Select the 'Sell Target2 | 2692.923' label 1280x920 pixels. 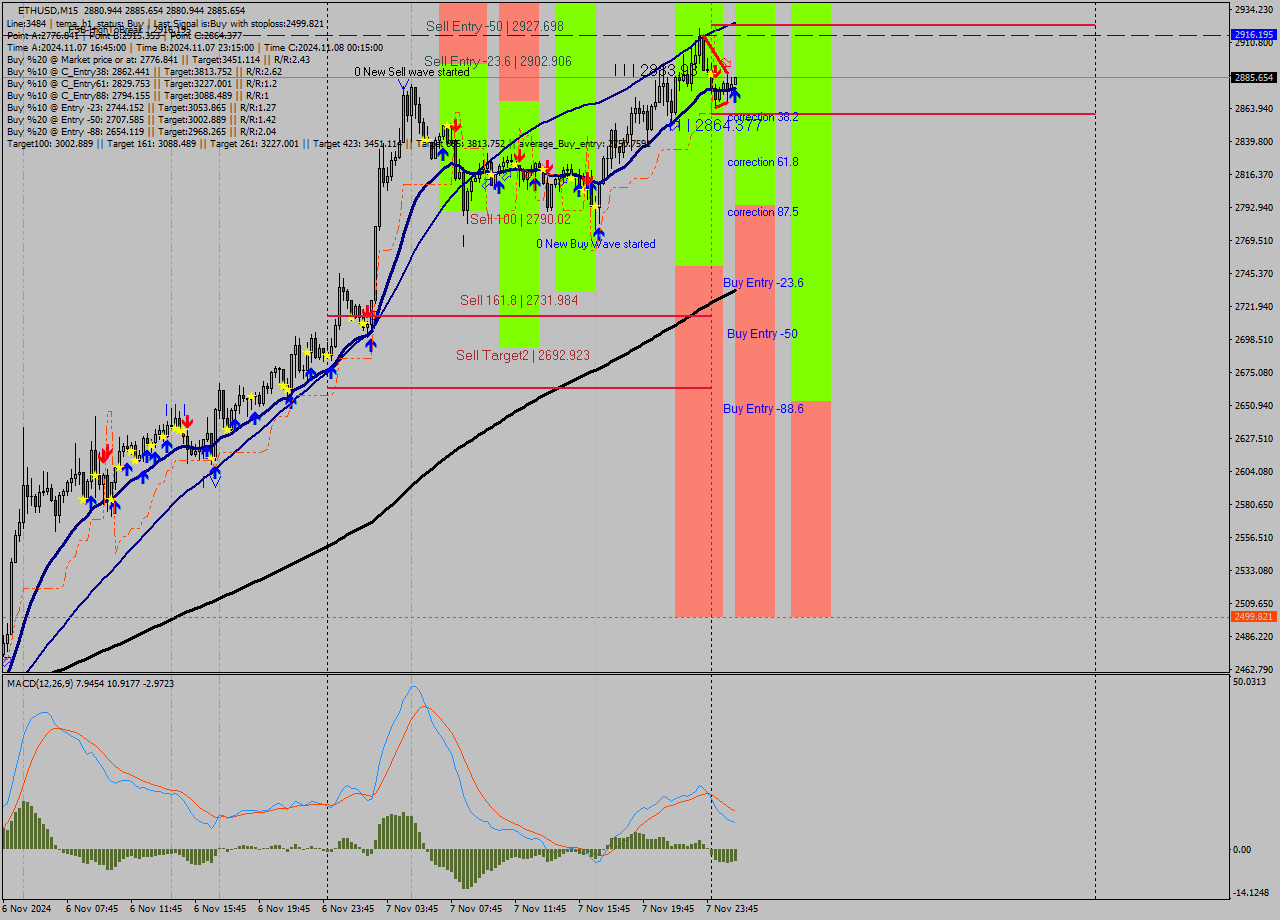click(523, 355)
